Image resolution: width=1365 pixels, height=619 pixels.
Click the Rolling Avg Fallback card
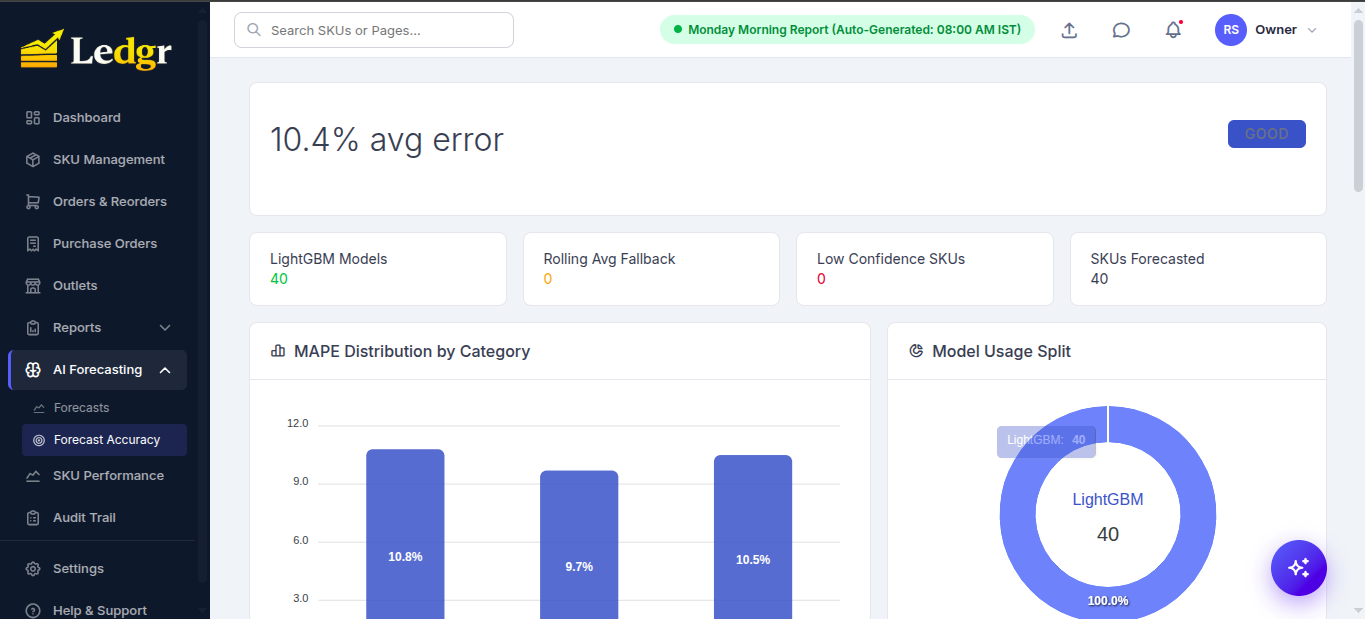[x=651, y=269]
